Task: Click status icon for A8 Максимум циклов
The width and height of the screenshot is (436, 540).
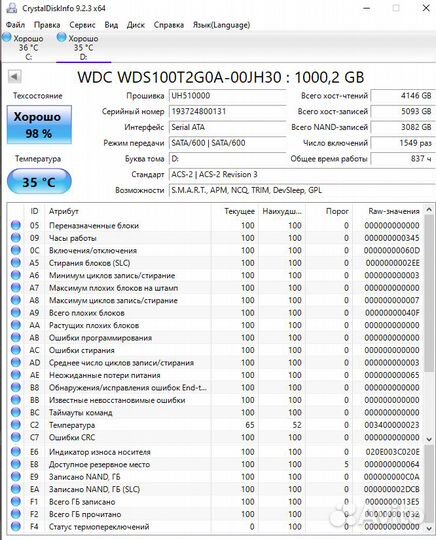Action: pyautogui.click(x=15, y=300)
